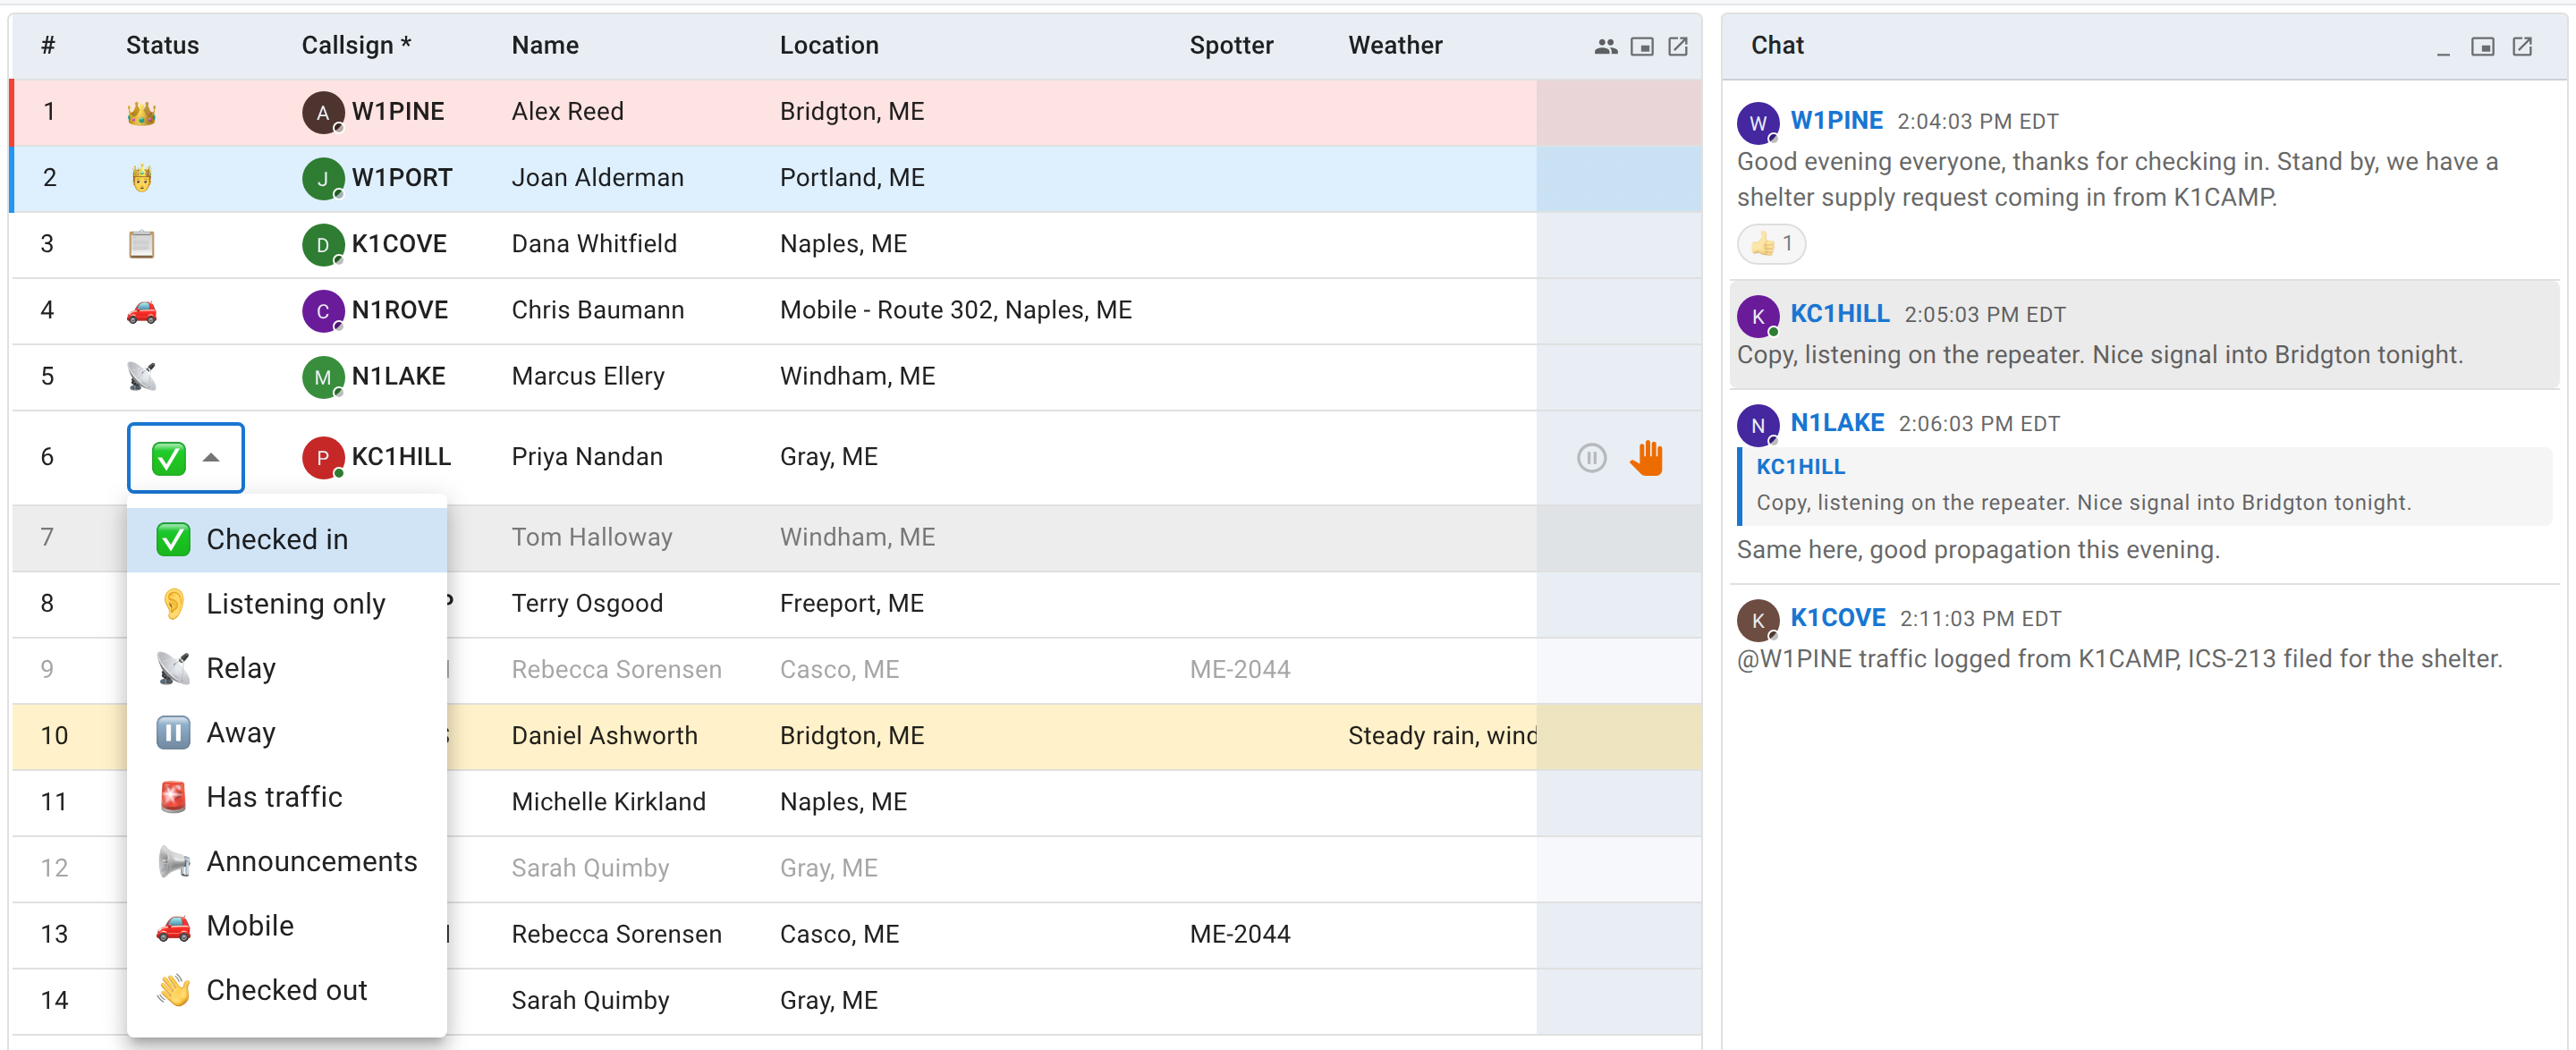Pop out the Chat panel

coord(2522,46)
